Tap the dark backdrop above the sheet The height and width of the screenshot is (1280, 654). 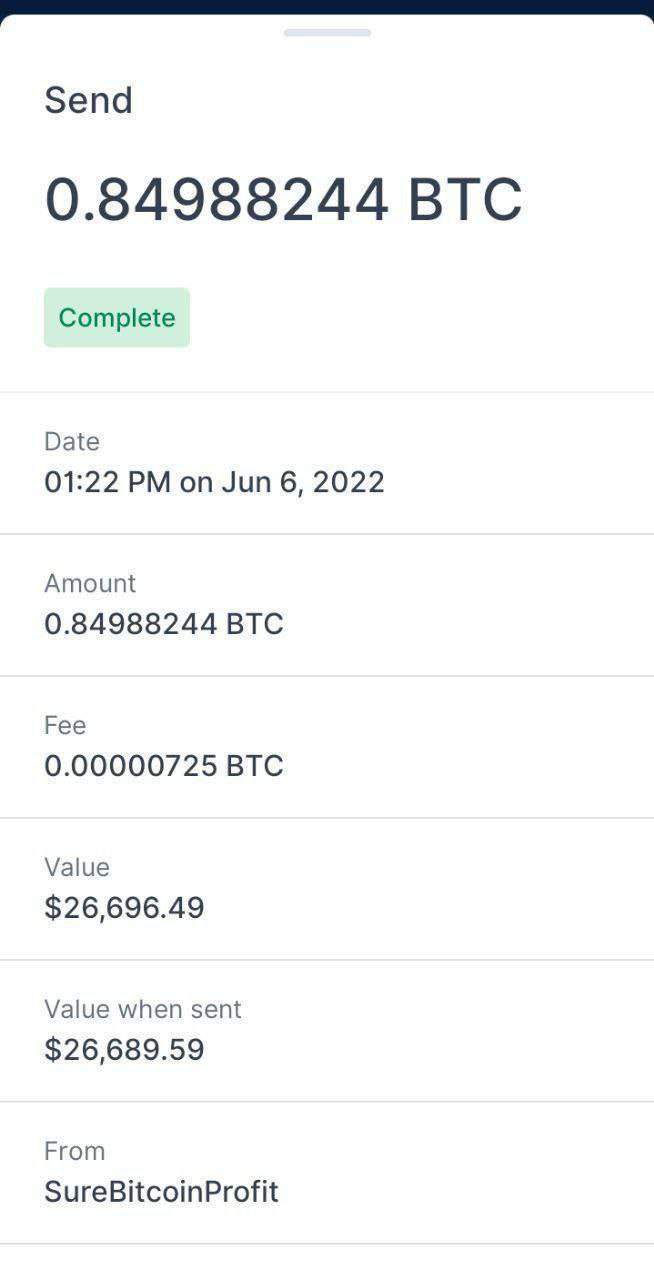coord(327,6)
